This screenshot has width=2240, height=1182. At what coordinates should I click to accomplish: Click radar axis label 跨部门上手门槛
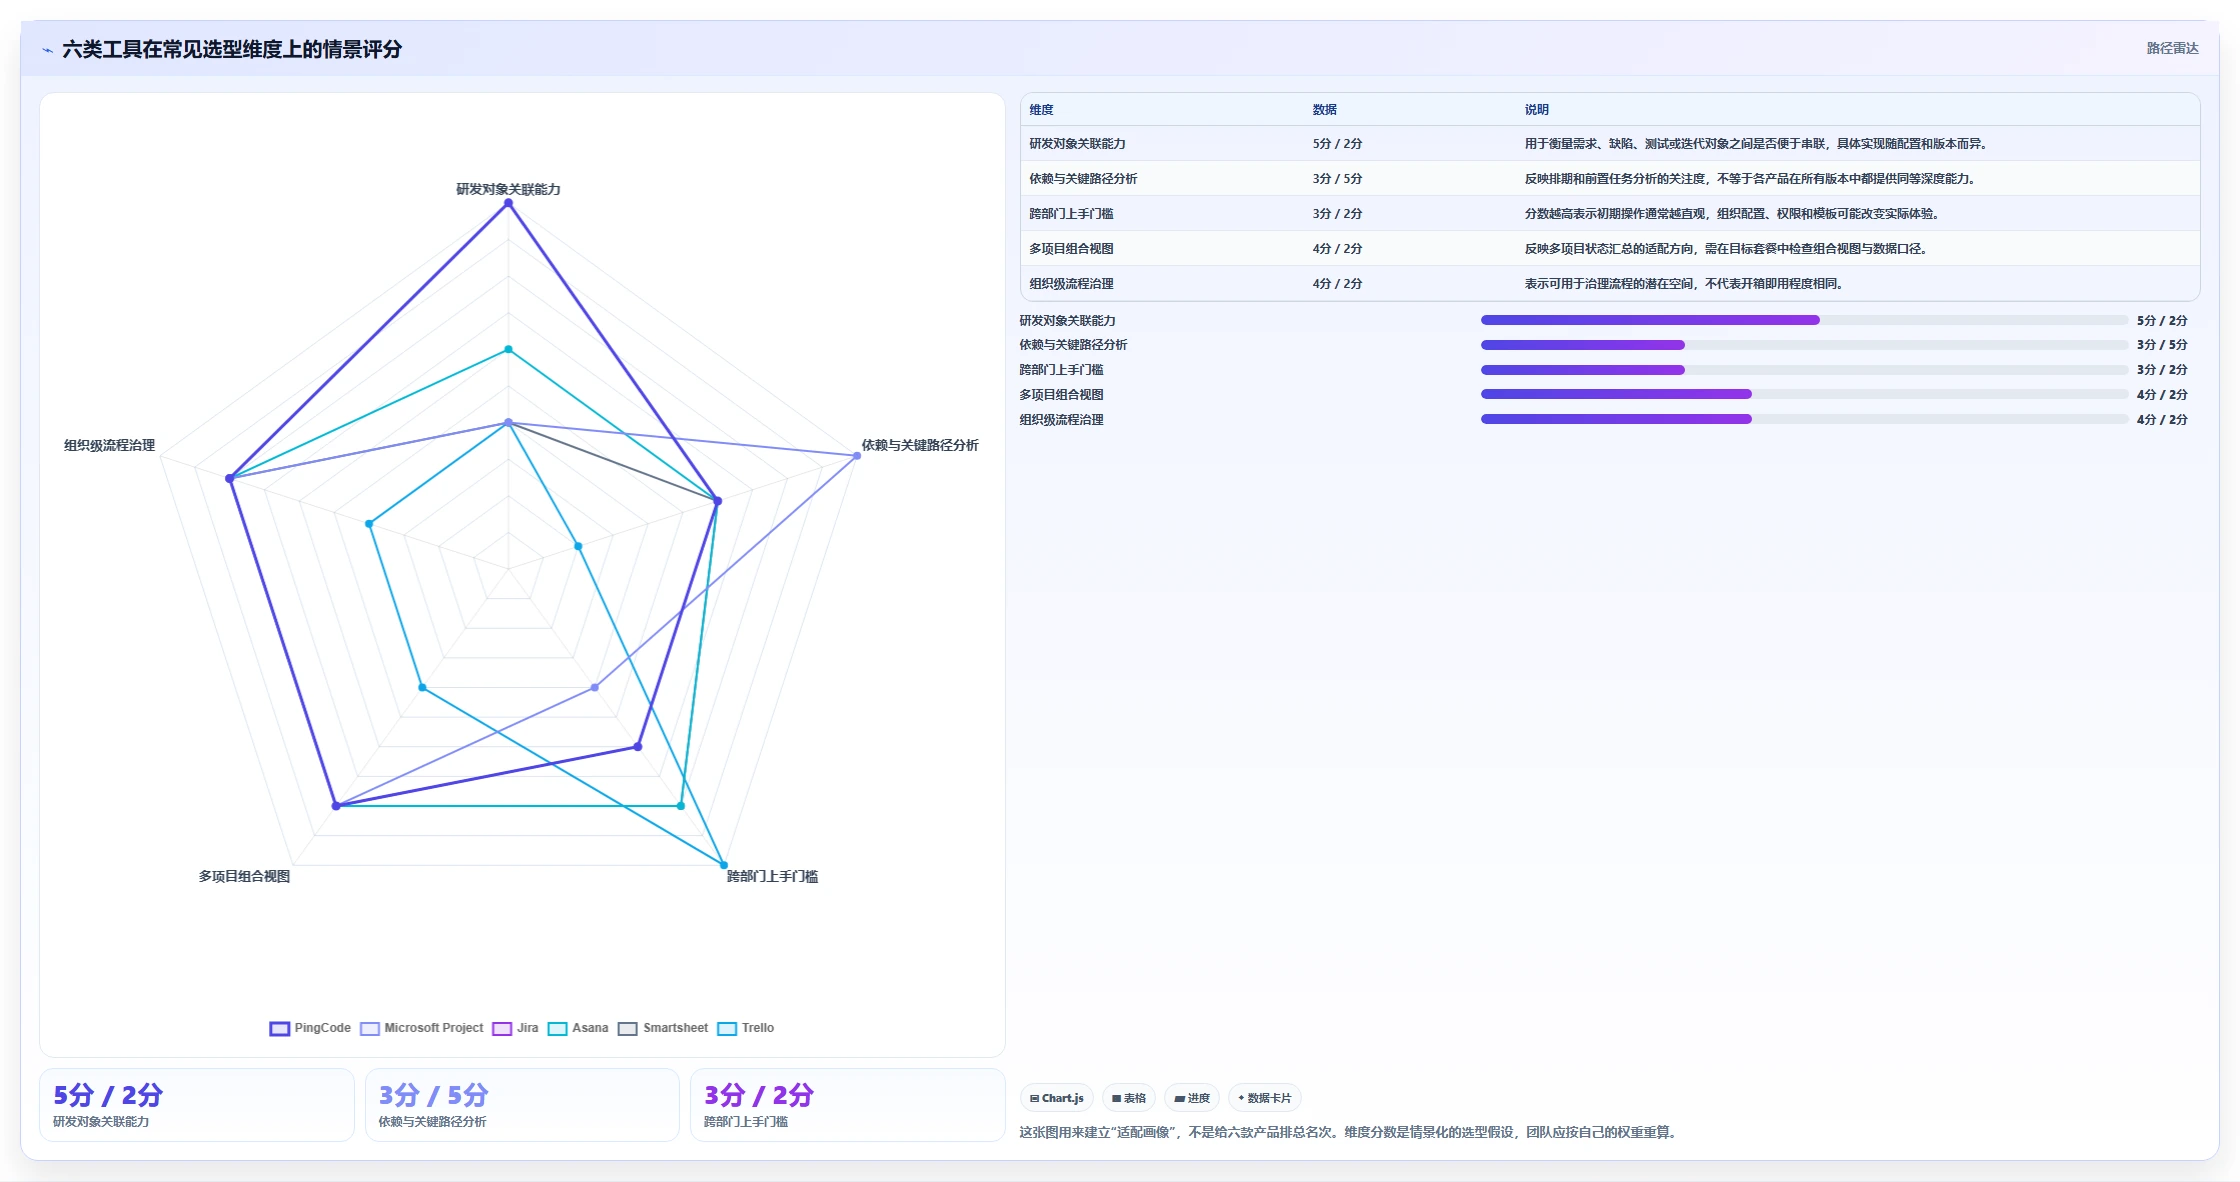[772, 876]
